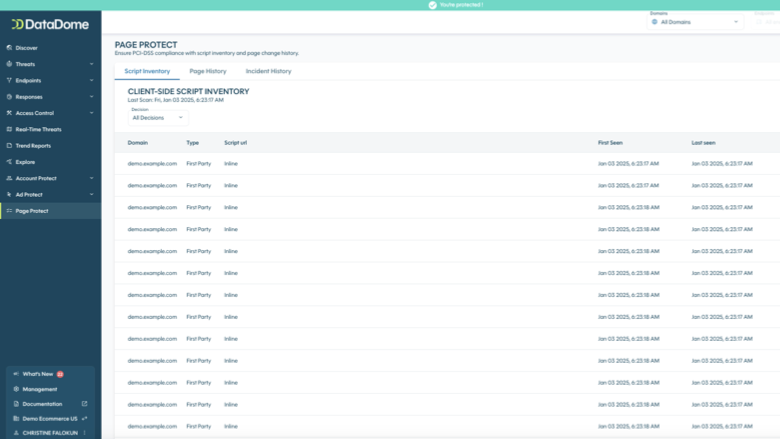Click the Type column header
Screen dimensions: 780x439
pyautogui.click(x=193, y=143)
